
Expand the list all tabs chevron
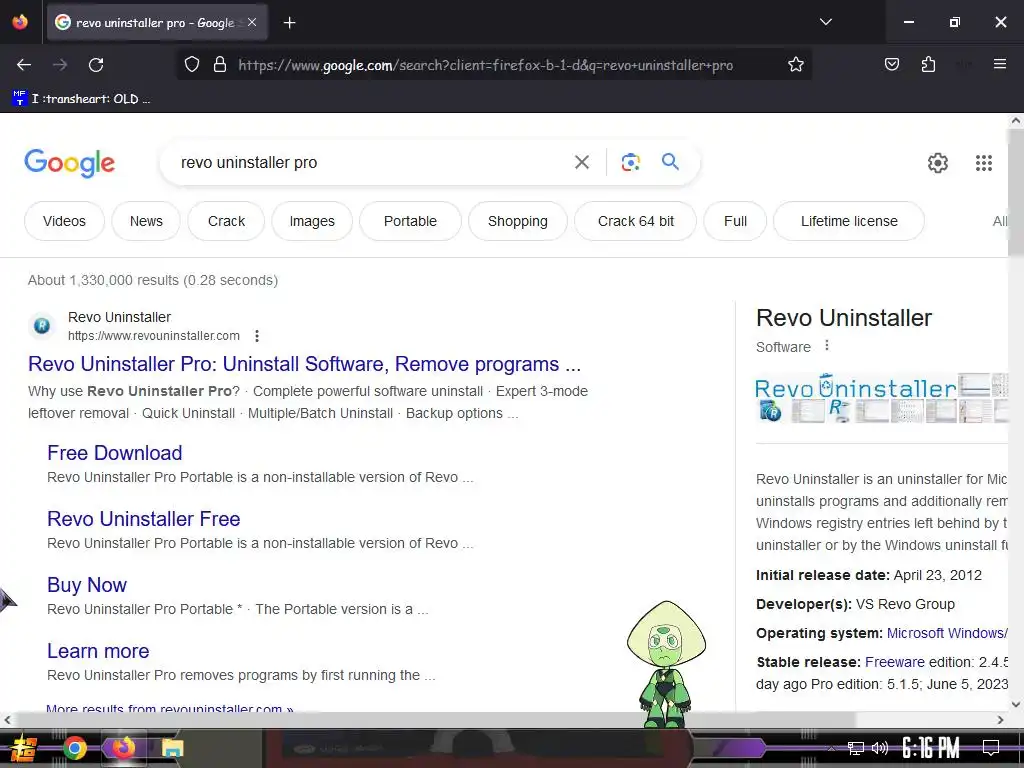pyautogui.click(x=825, y=22)
